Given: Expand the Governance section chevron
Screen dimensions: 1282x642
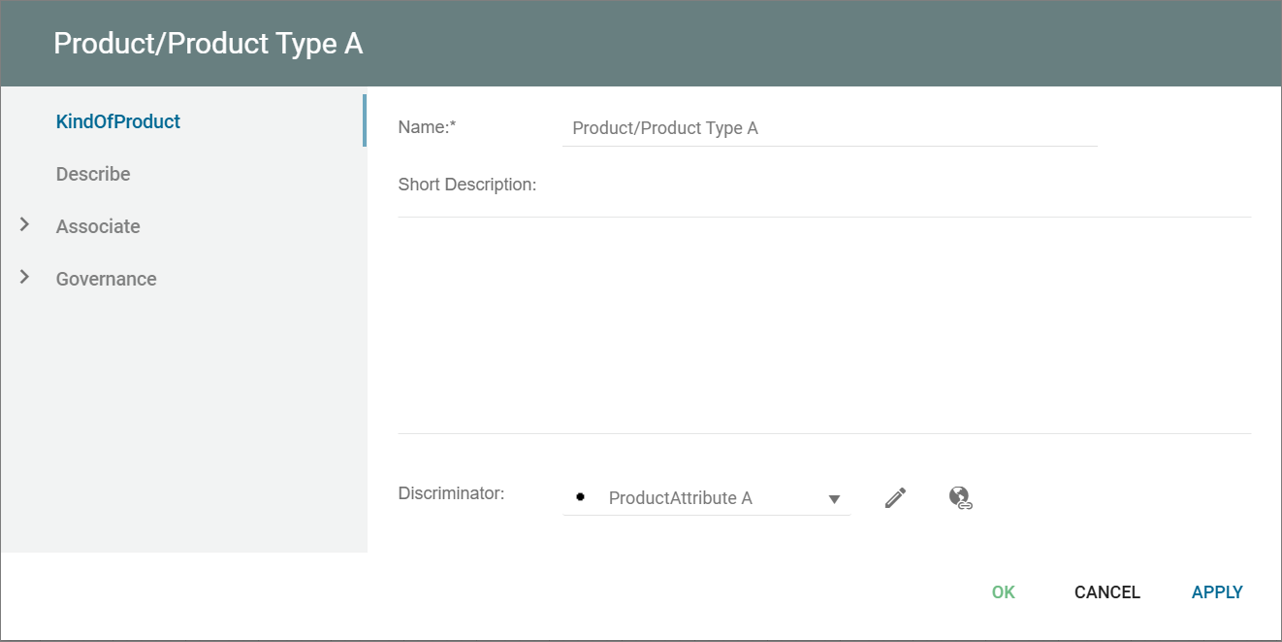Looking at the screenshot, I should point(25,277).
